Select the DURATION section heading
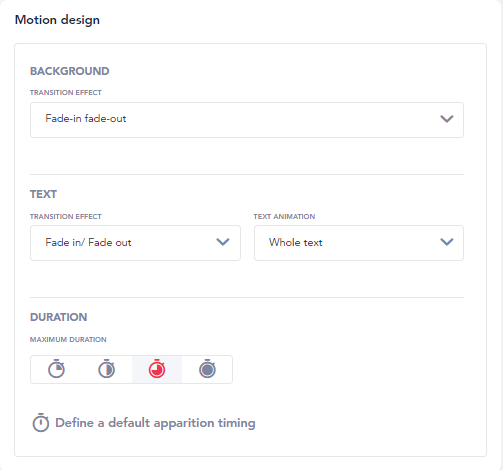 pos(59,317)
